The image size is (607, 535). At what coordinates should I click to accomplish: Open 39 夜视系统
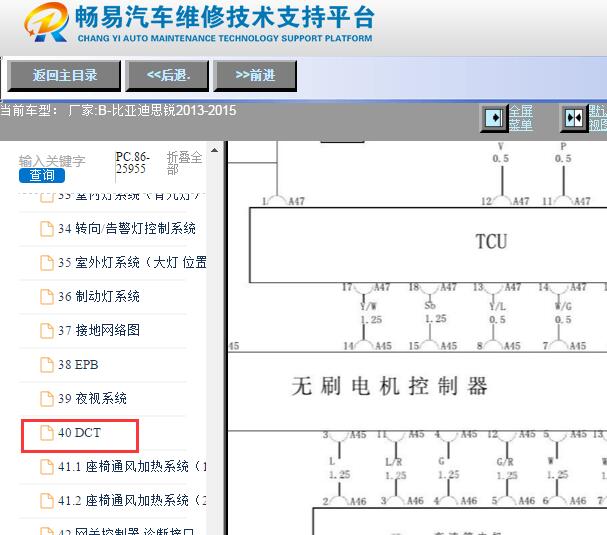(92, 398)
